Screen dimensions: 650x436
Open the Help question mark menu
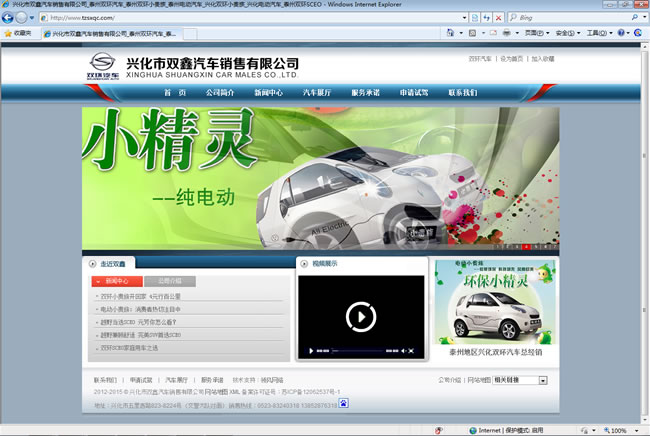[623, 33]
